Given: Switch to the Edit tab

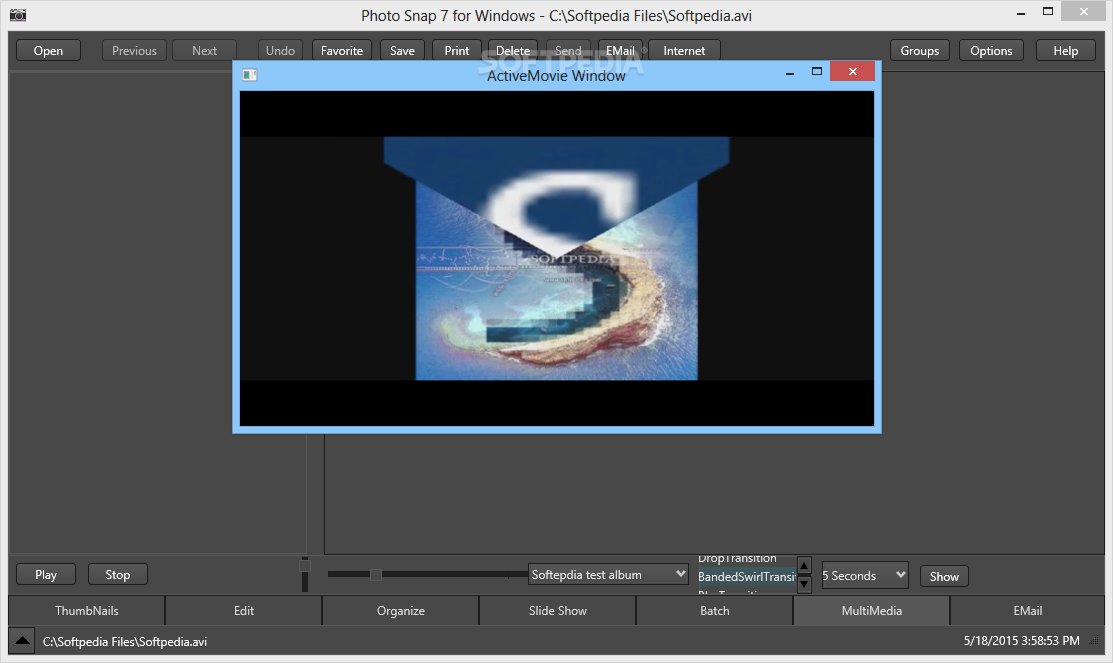Looking at the screenshot, I should pos(243,610).
